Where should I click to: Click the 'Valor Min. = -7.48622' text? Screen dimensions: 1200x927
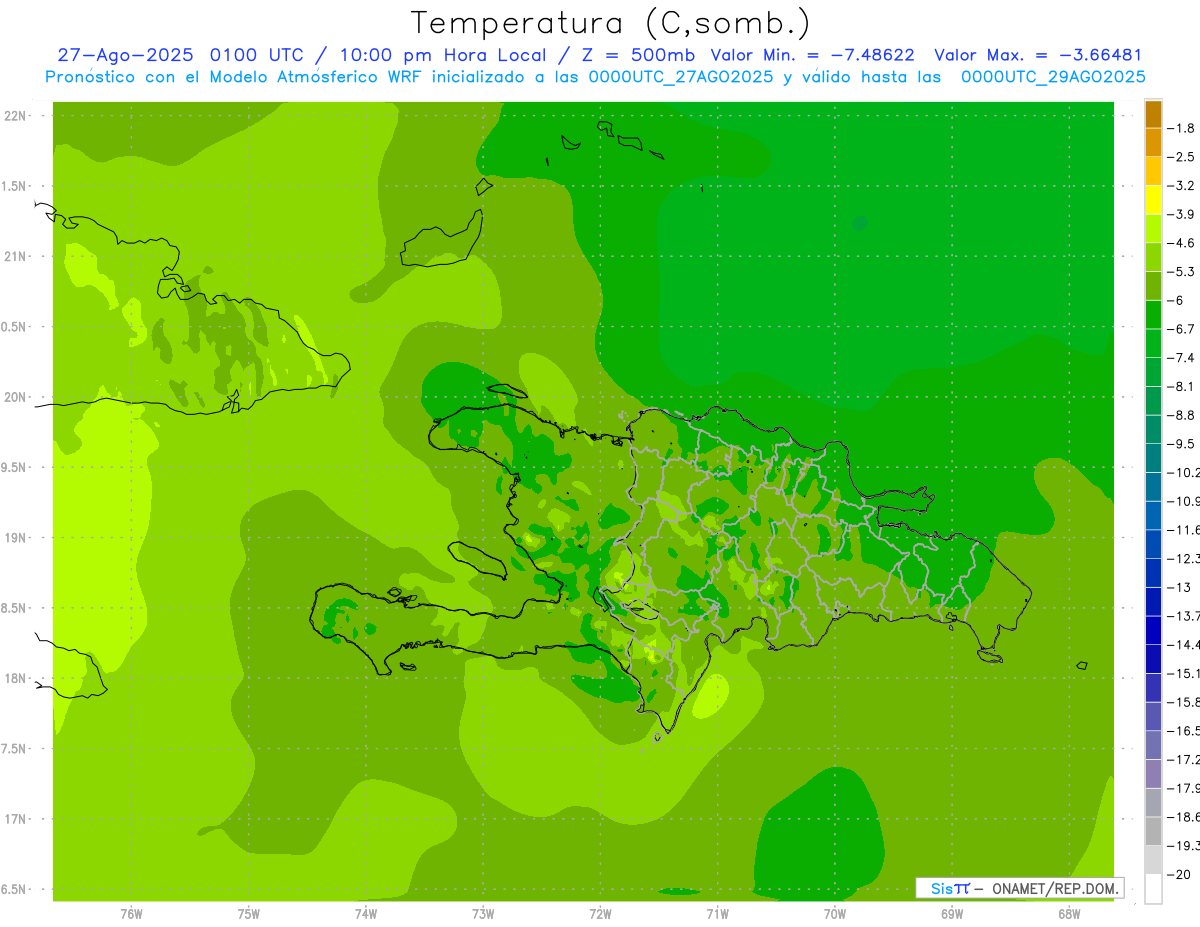tap(812, 55)
